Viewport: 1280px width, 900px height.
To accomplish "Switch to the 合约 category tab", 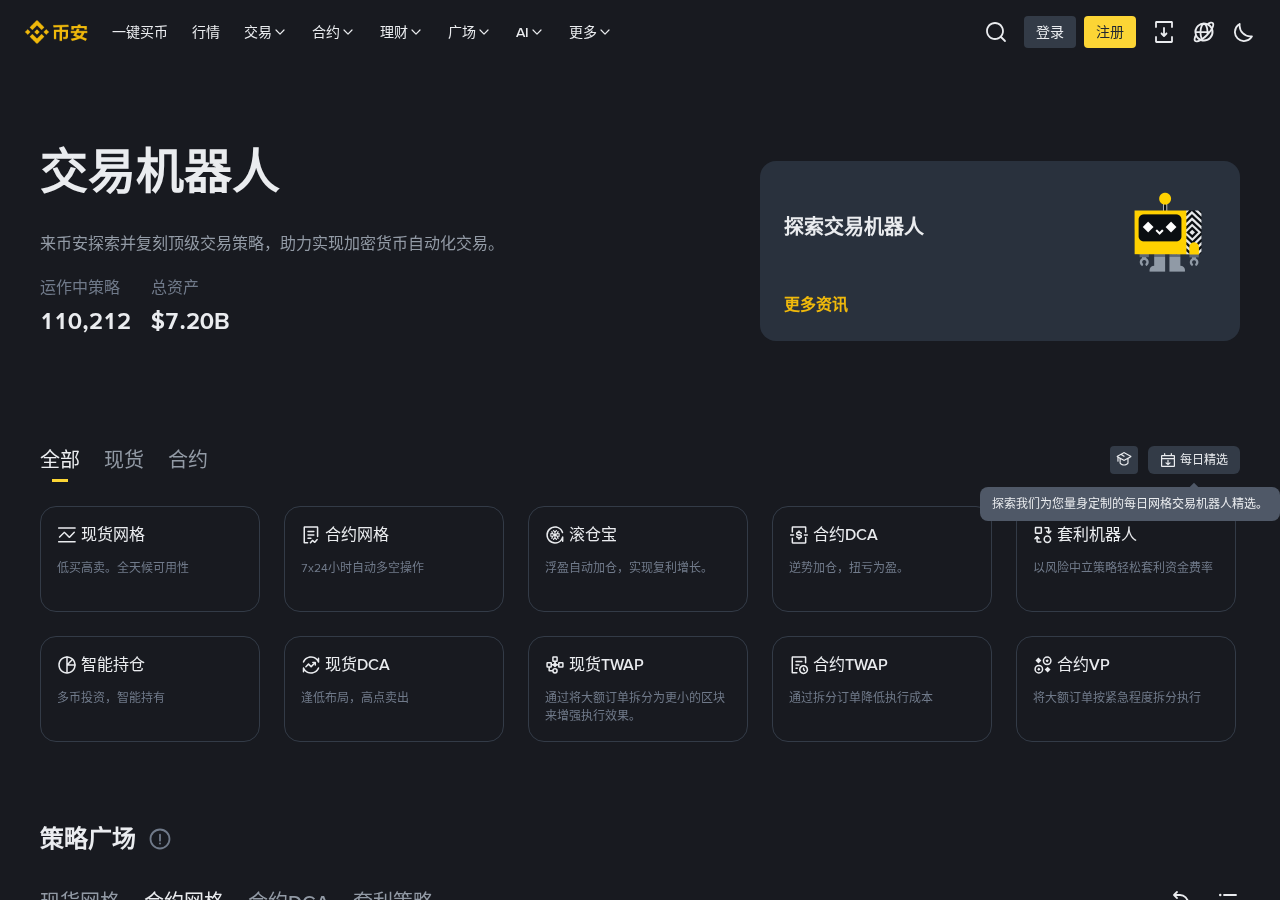I will coord(188,460).
